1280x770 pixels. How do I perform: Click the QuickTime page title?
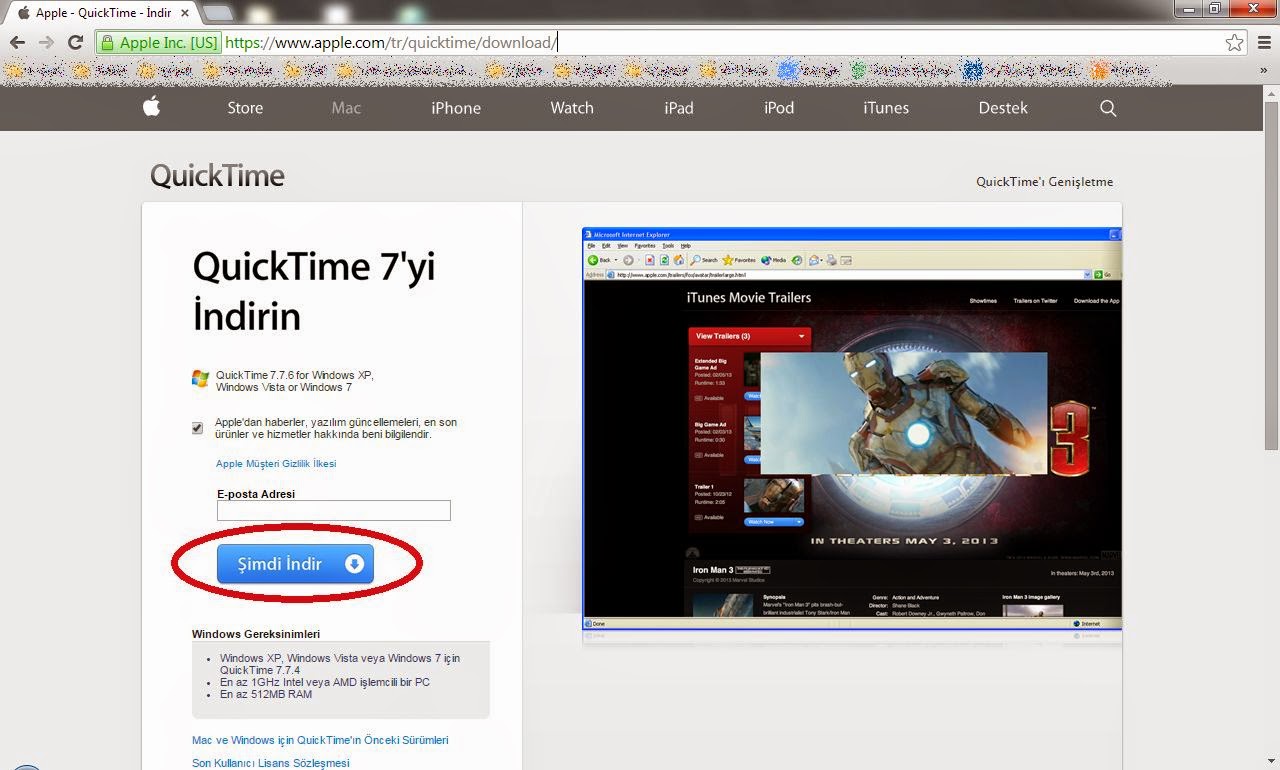(217, 176)
